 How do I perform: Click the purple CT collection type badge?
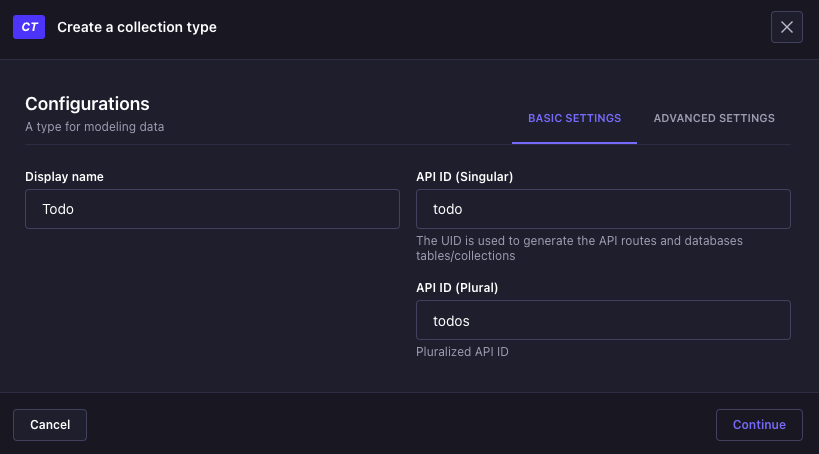click(x=29, y=27)
